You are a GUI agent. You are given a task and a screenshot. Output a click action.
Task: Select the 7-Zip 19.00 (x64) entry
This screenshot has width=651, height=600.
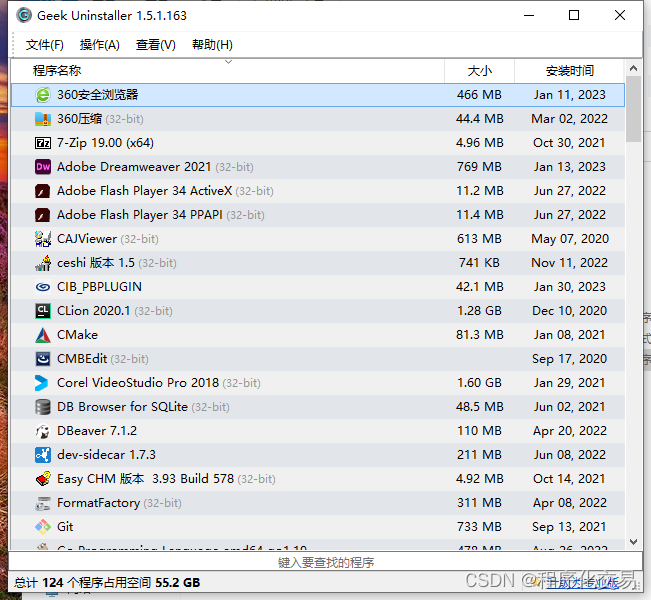[x=105, y=143]
